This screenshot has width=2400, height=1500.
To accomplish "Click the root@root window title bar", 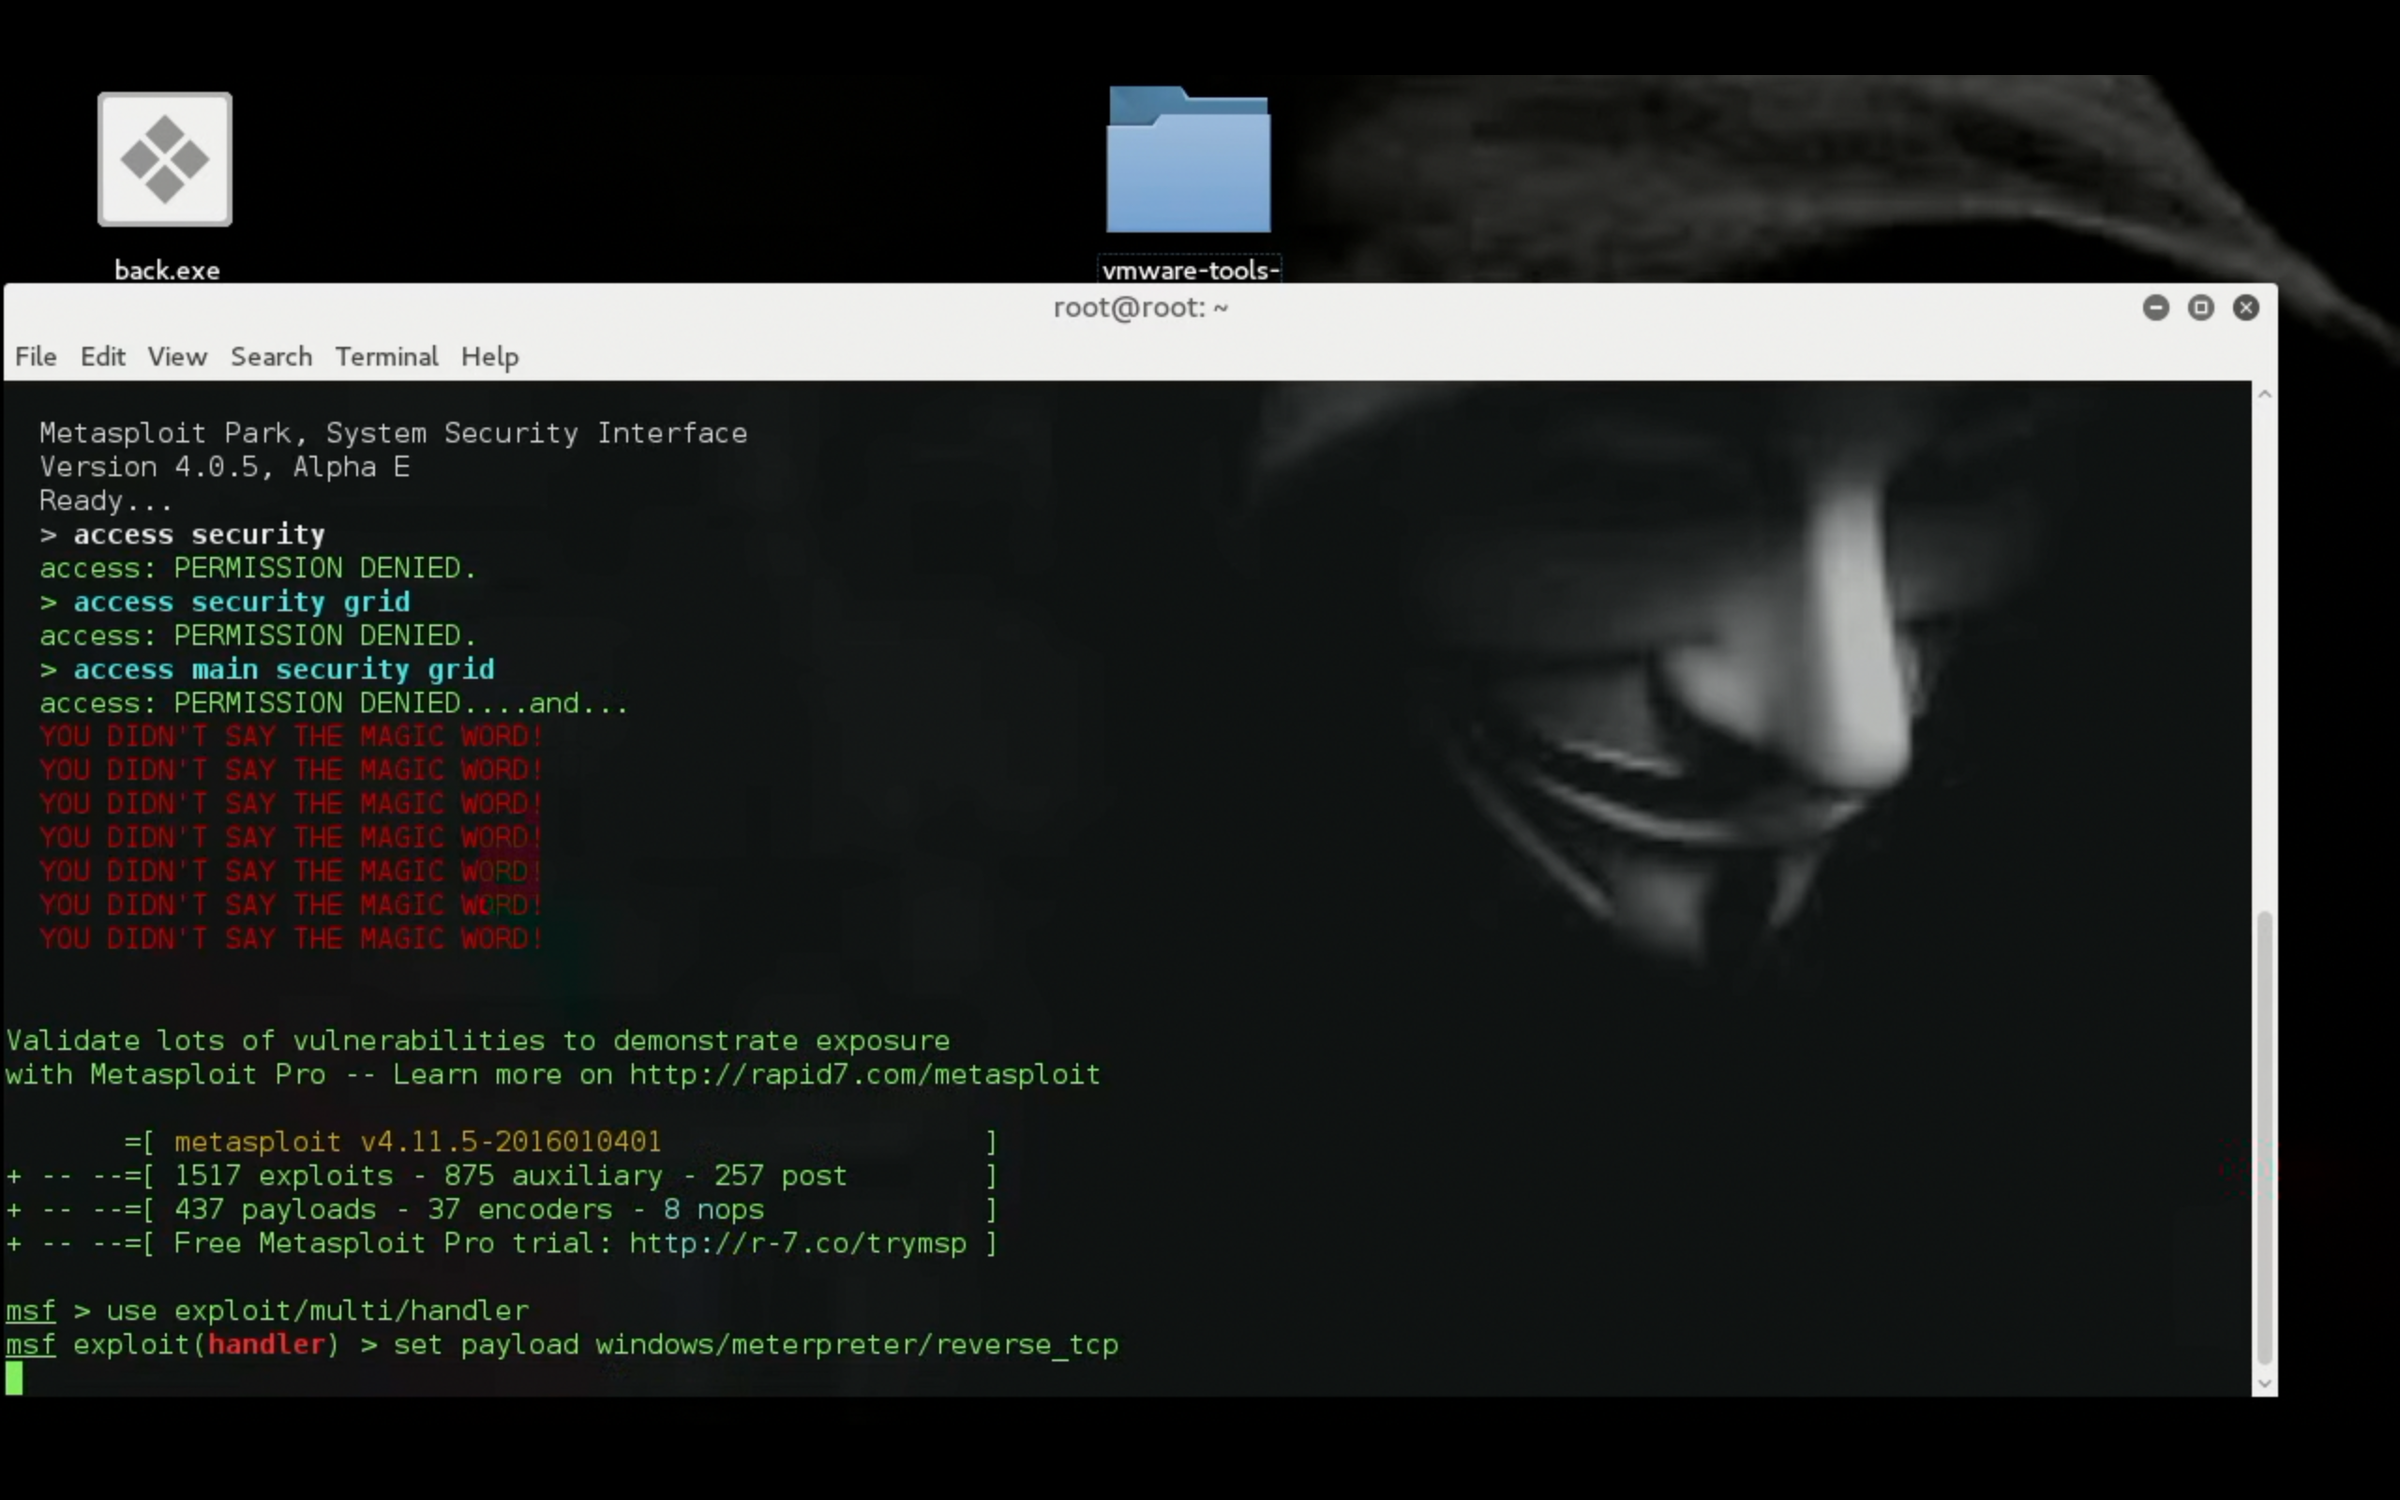I will (x=1140, y=308).
